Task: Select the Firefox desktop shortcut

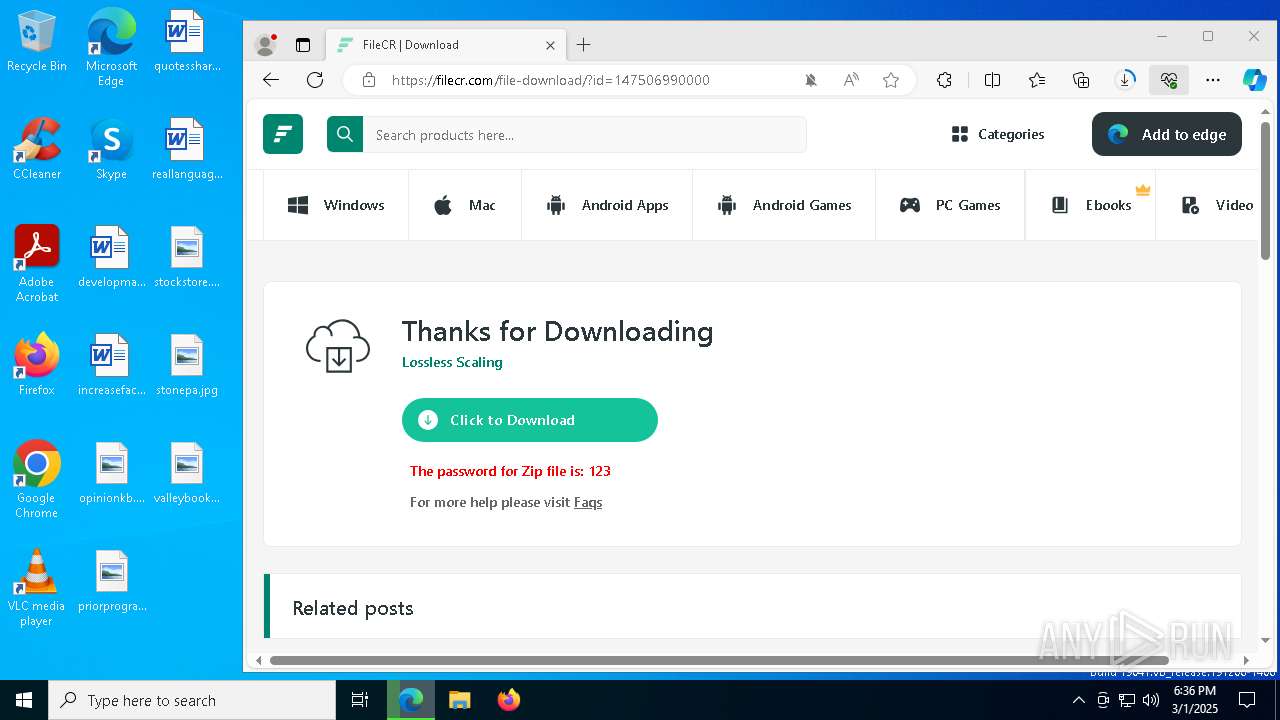Action: [x=37, y=365]
